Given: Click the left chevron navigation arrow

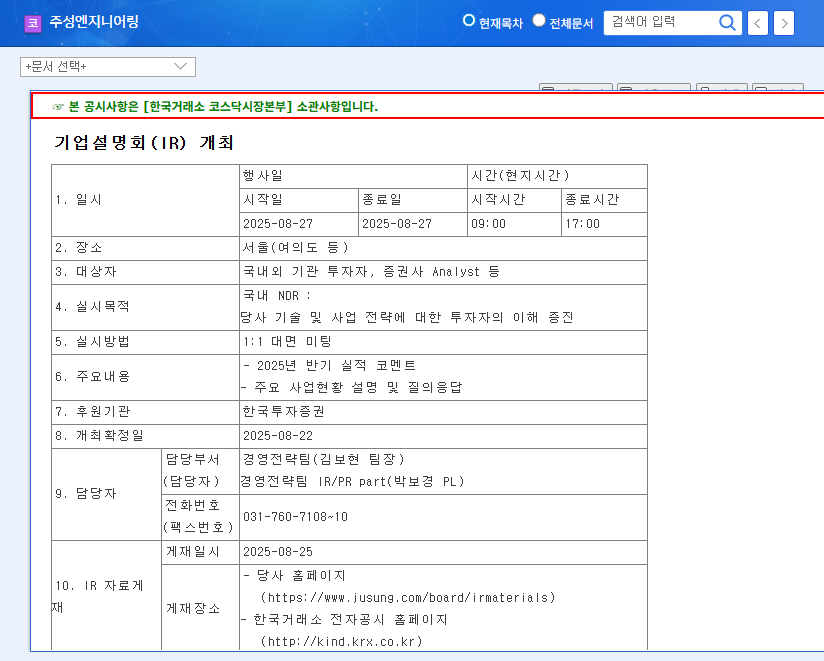Looking at the screenshot, I should tap(755, 22).
